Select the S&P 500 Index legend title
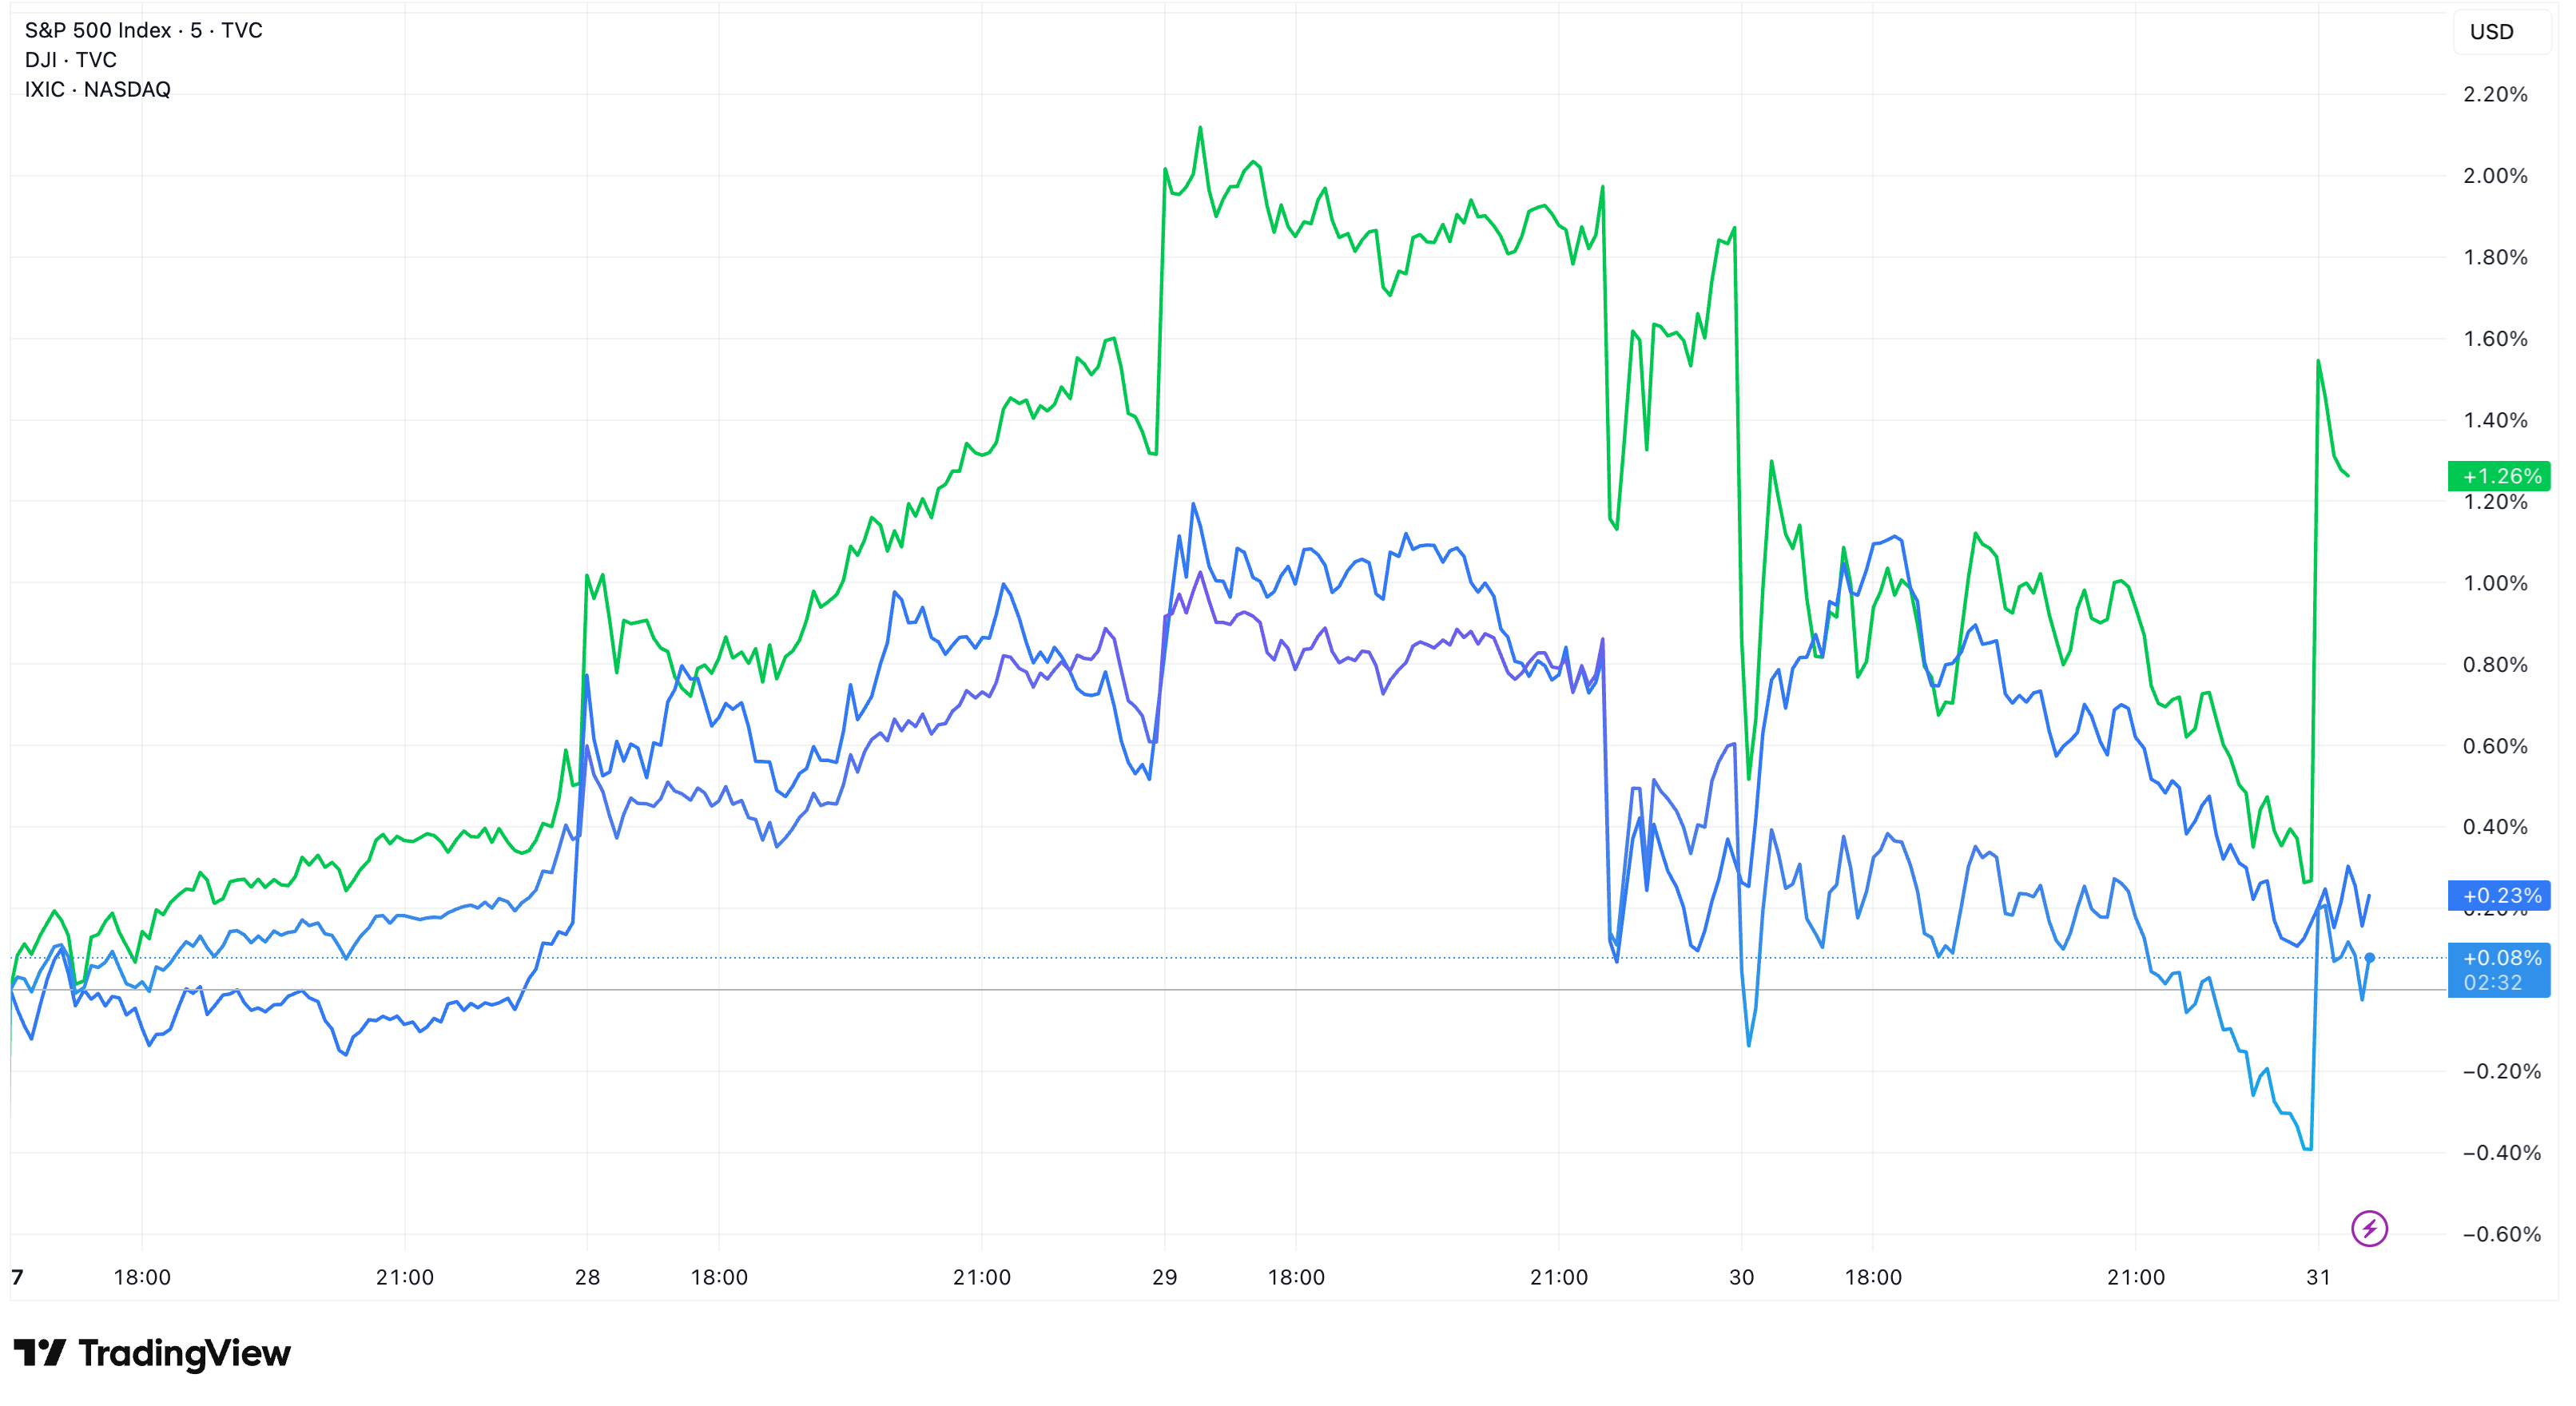 143,30
